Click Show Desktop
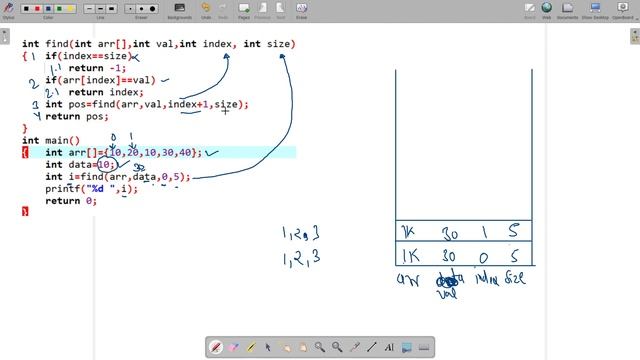640x360 pixels. 595,10
